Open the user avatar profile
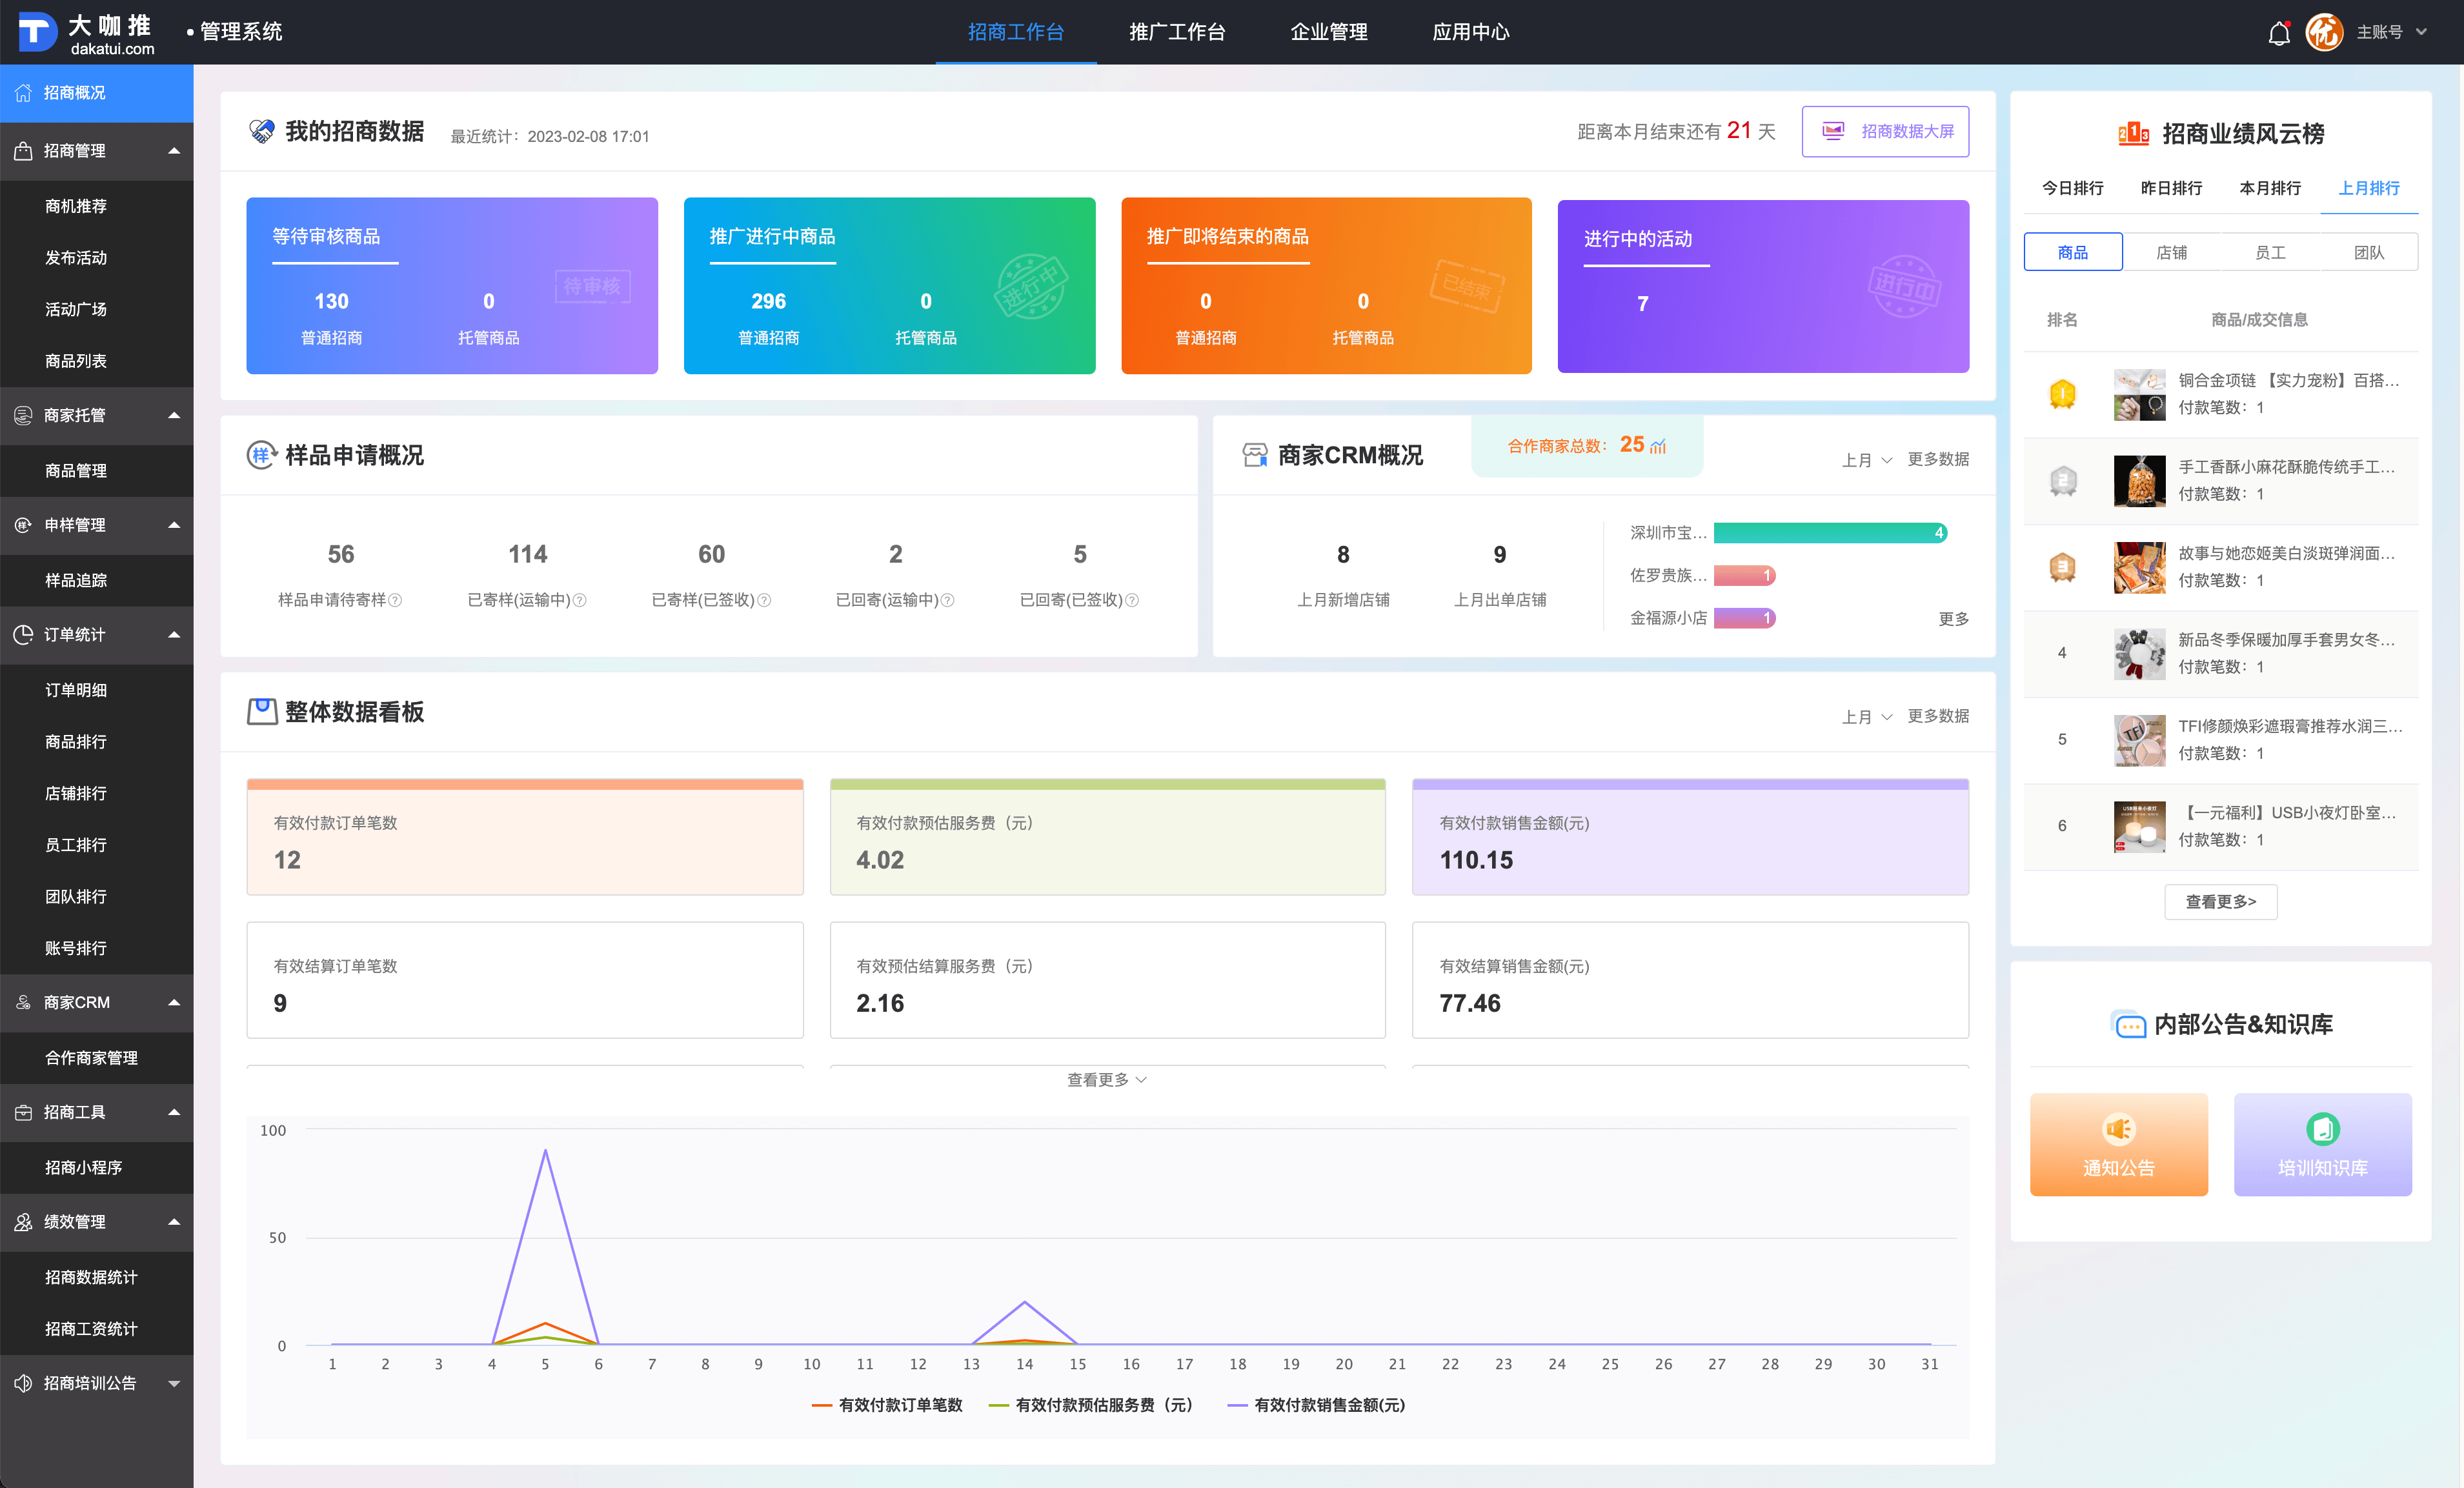Screen dimensions: 2464x1488 click(x=2324, y=32)
